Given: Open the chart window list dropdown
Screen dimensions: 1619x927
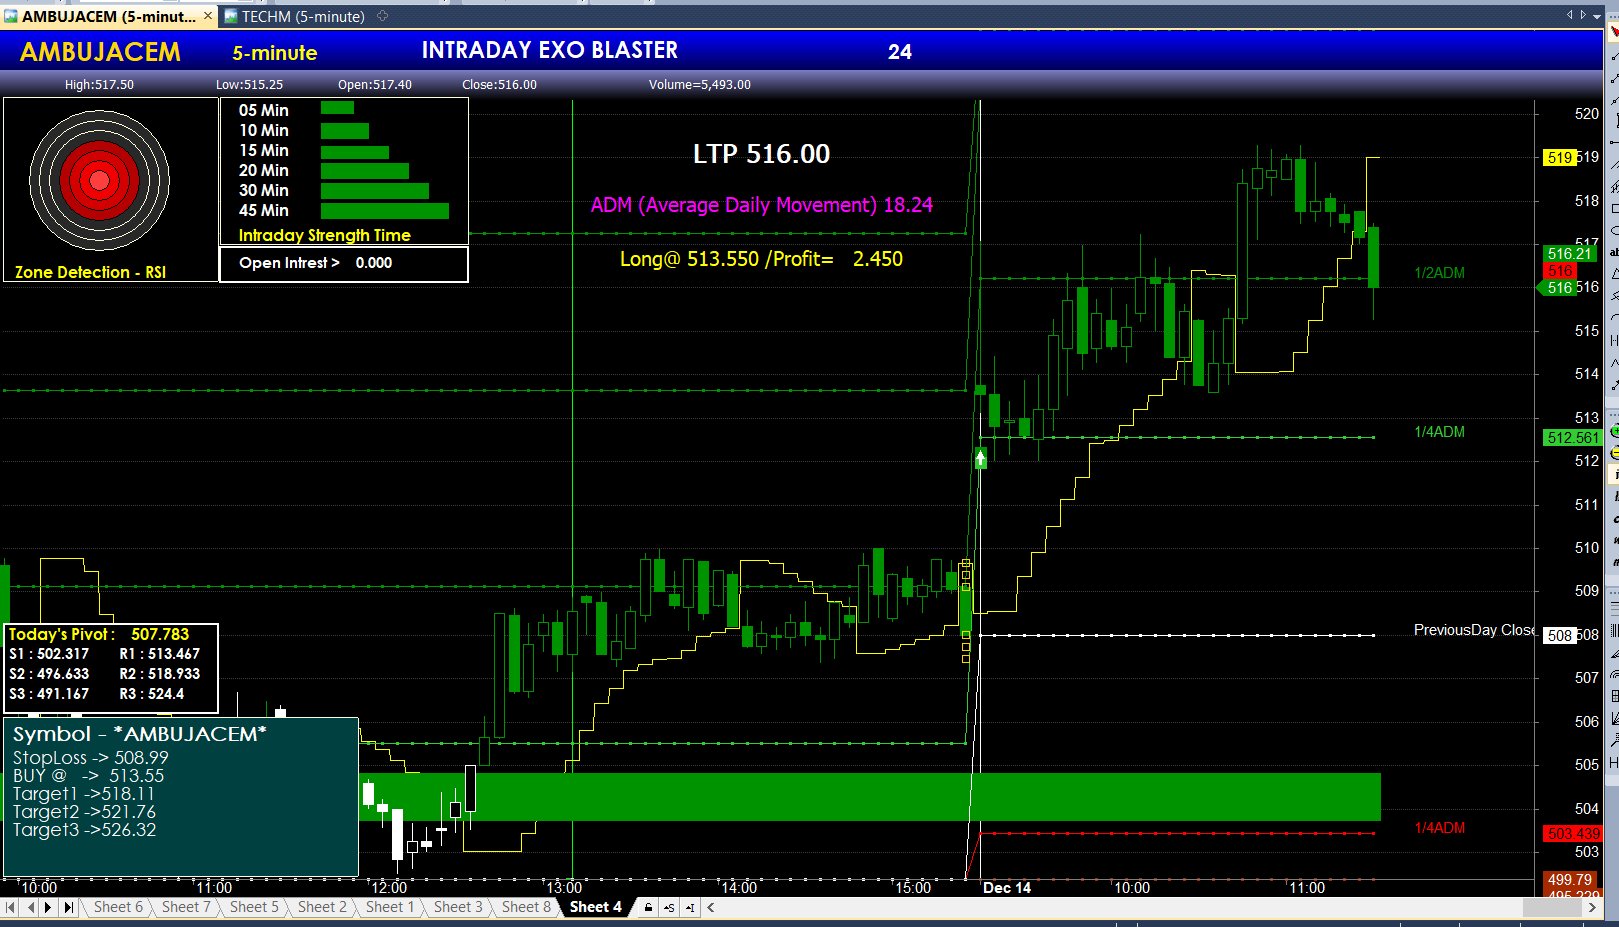Looking at the screenshot, I should 1597,16.
